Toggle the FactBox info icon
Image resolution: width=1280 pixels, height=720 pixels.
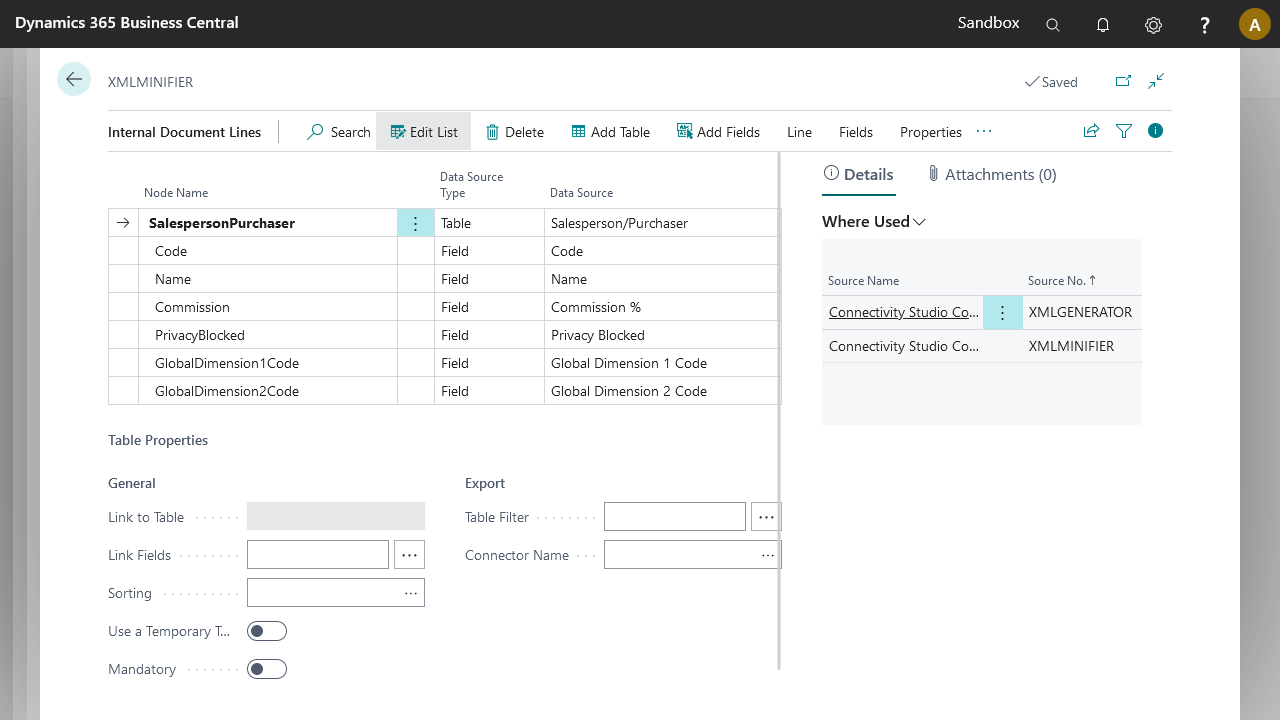[1156, 131]
